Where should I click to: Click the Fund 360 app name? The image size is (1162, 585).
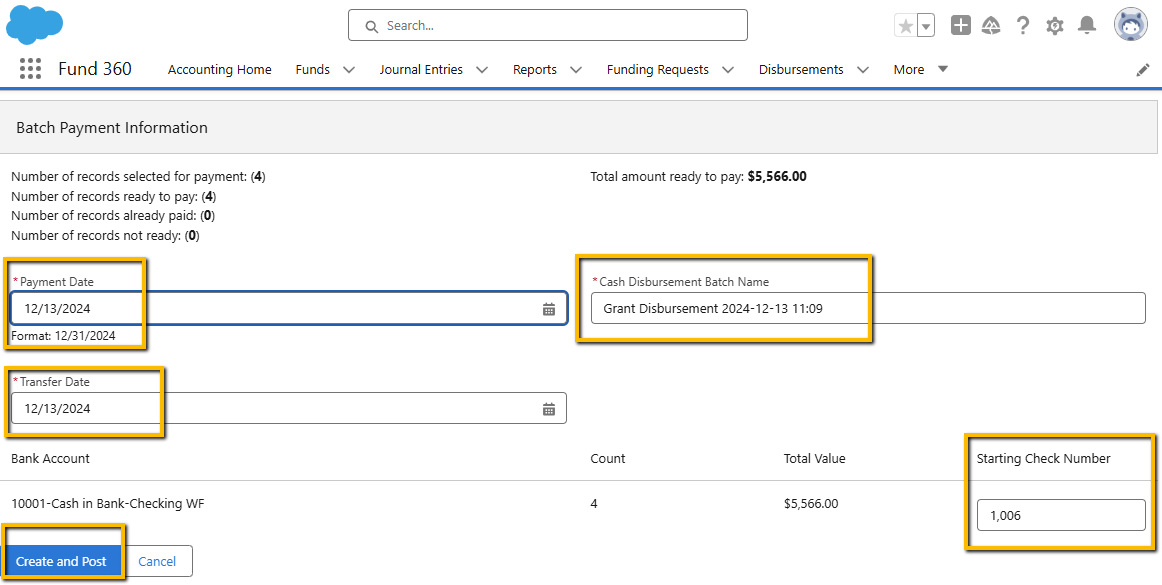click(x=95, y=69)
